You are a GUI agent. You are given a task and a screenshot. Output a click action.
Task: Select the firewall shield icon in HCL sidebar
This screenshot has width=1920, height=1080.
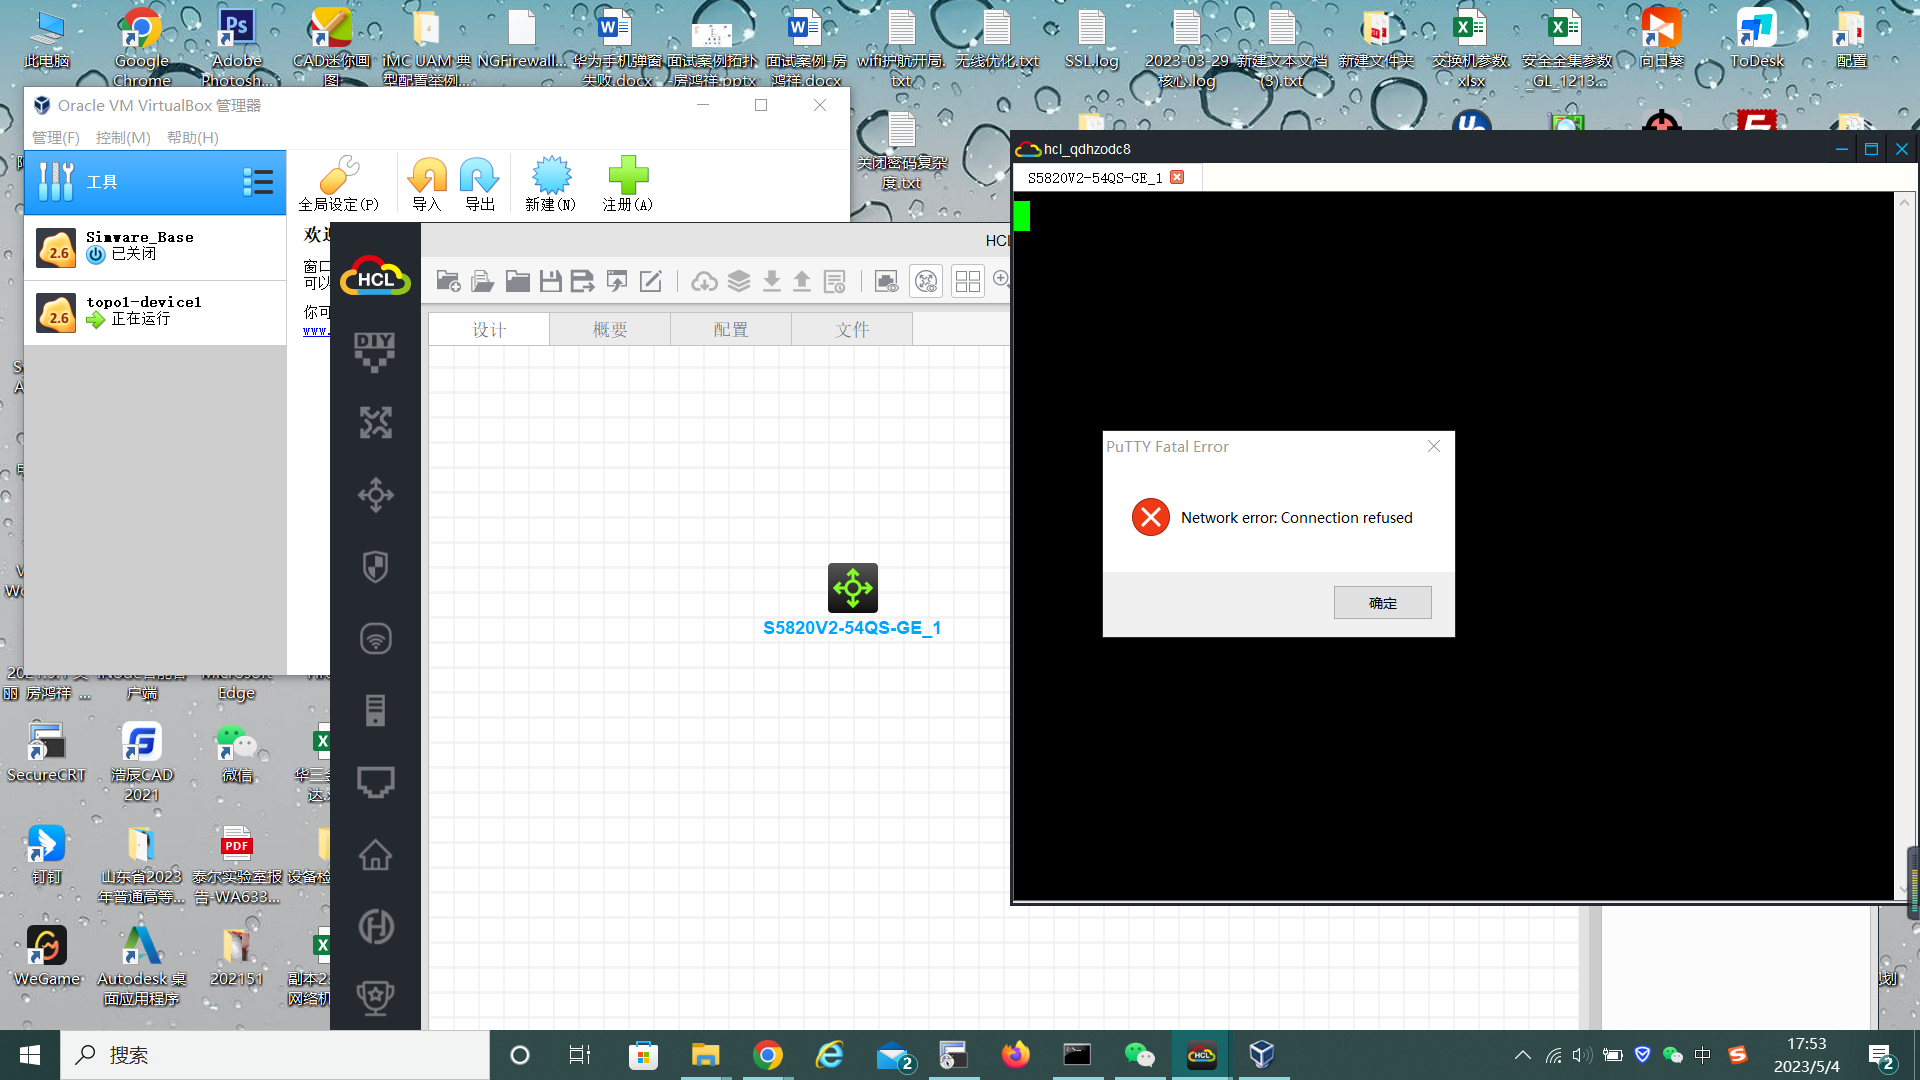pyautogui.click(x=375, y=567)
